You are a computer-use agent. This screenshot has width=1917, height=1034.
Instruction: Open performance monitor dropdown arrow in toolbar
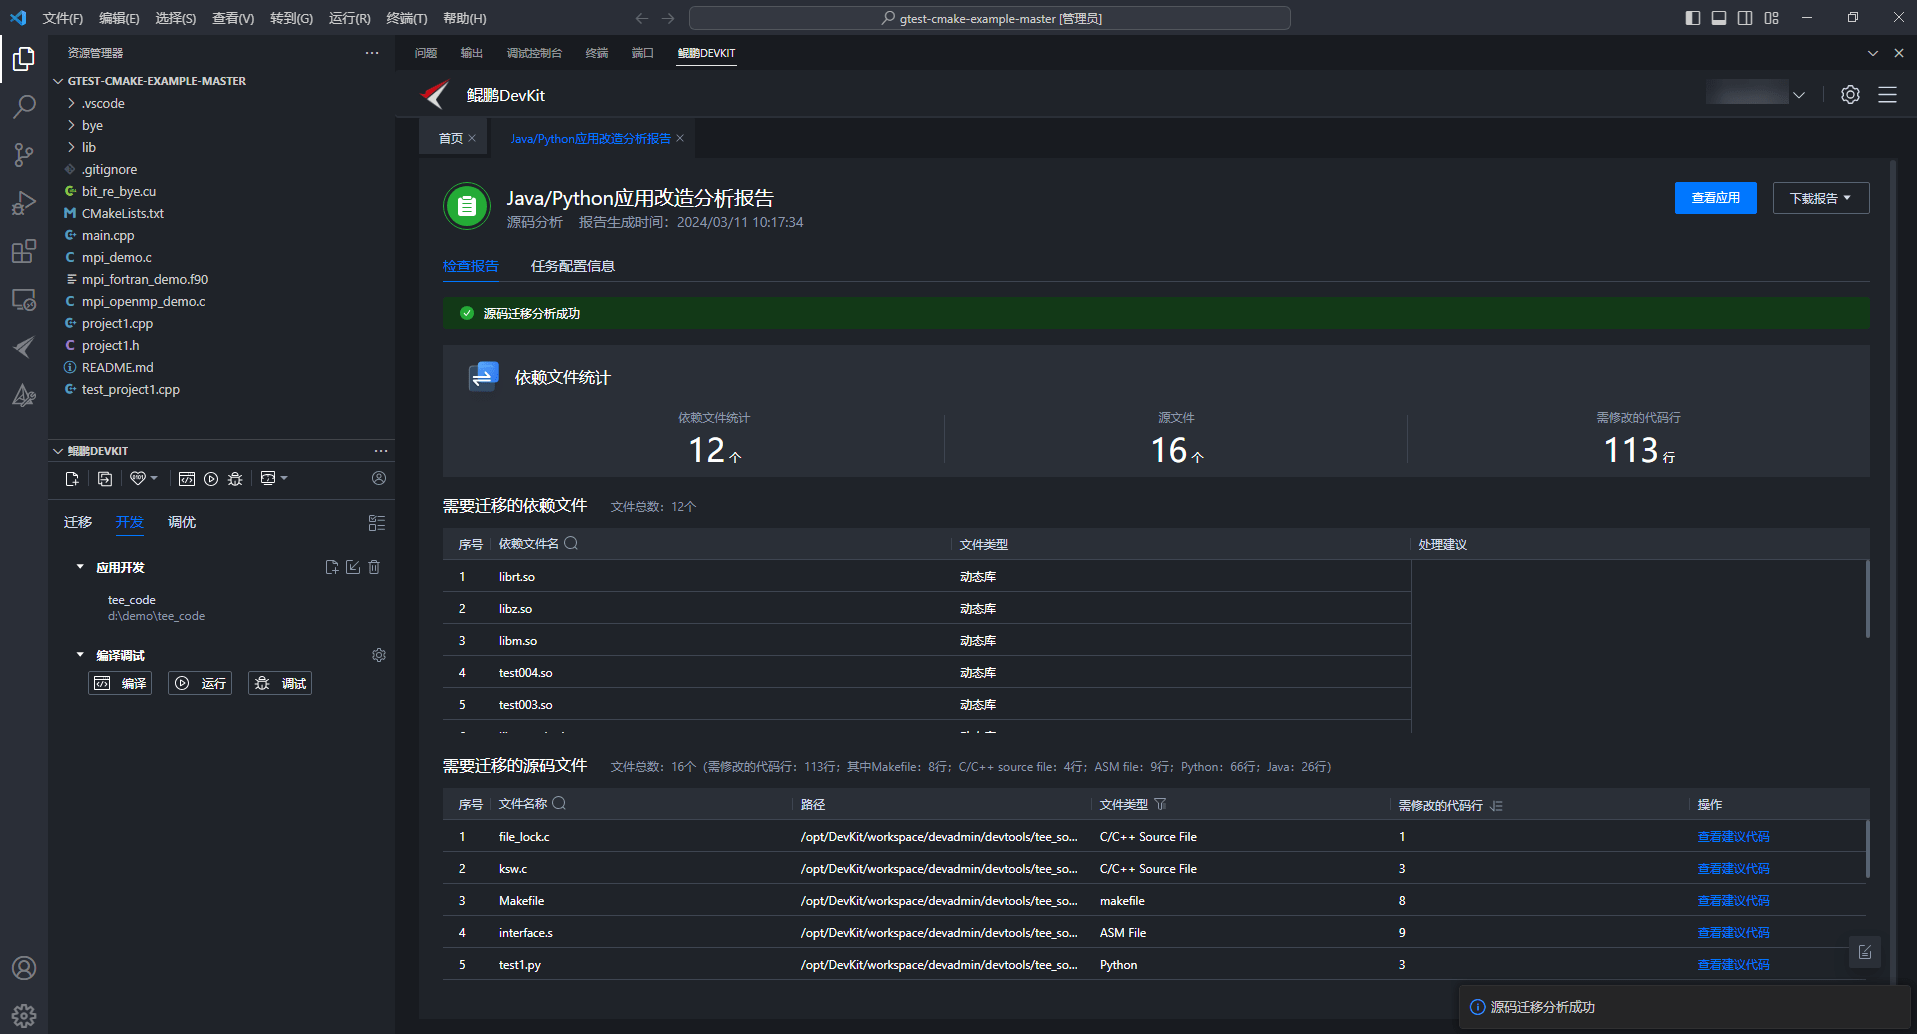(284, 478)
